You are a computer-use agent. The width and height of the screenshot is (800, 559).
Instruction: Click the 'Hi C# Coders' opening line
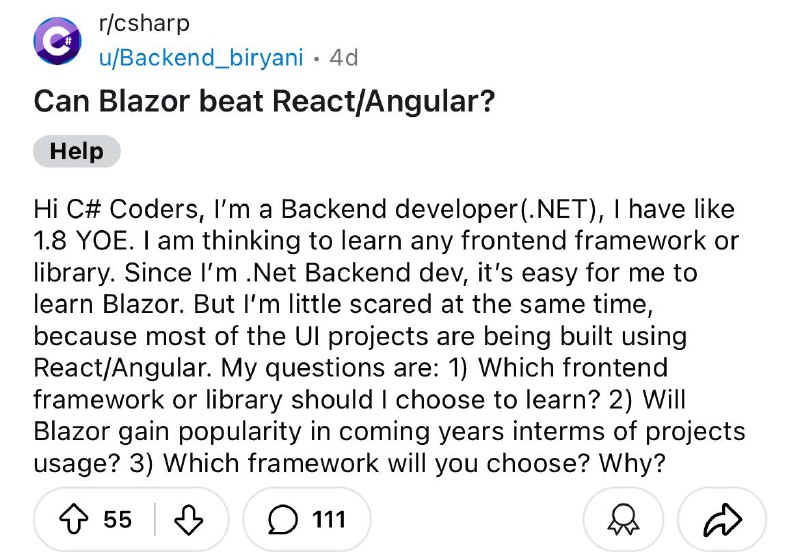(x=384, y=209)
